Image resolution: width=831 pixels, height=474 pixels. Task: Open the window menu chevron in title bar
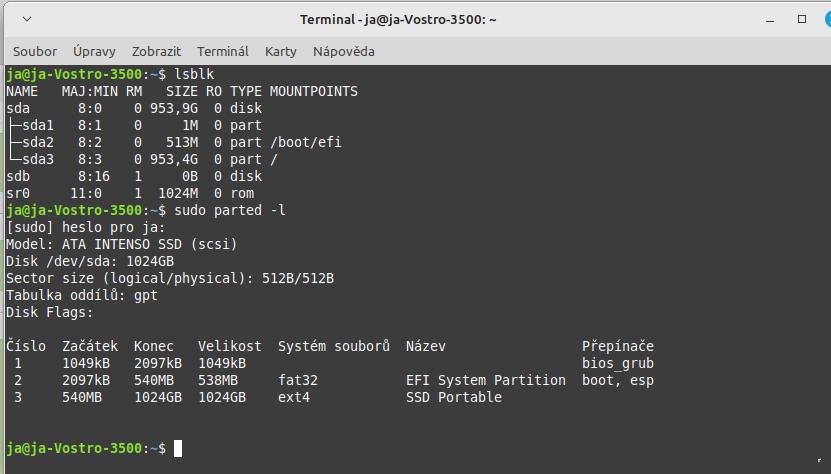coord(25,19)
